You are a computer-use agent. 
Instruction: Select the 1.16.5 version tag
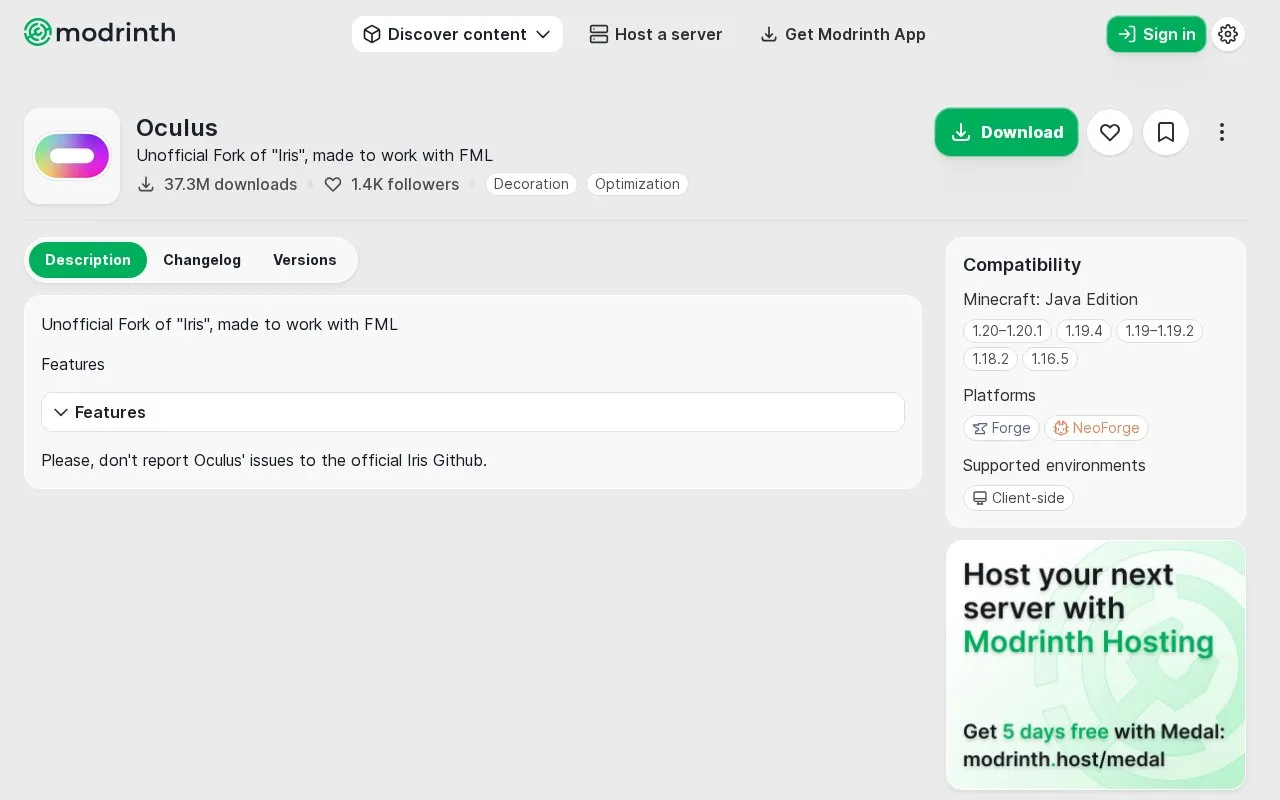tap(1050, 359)
